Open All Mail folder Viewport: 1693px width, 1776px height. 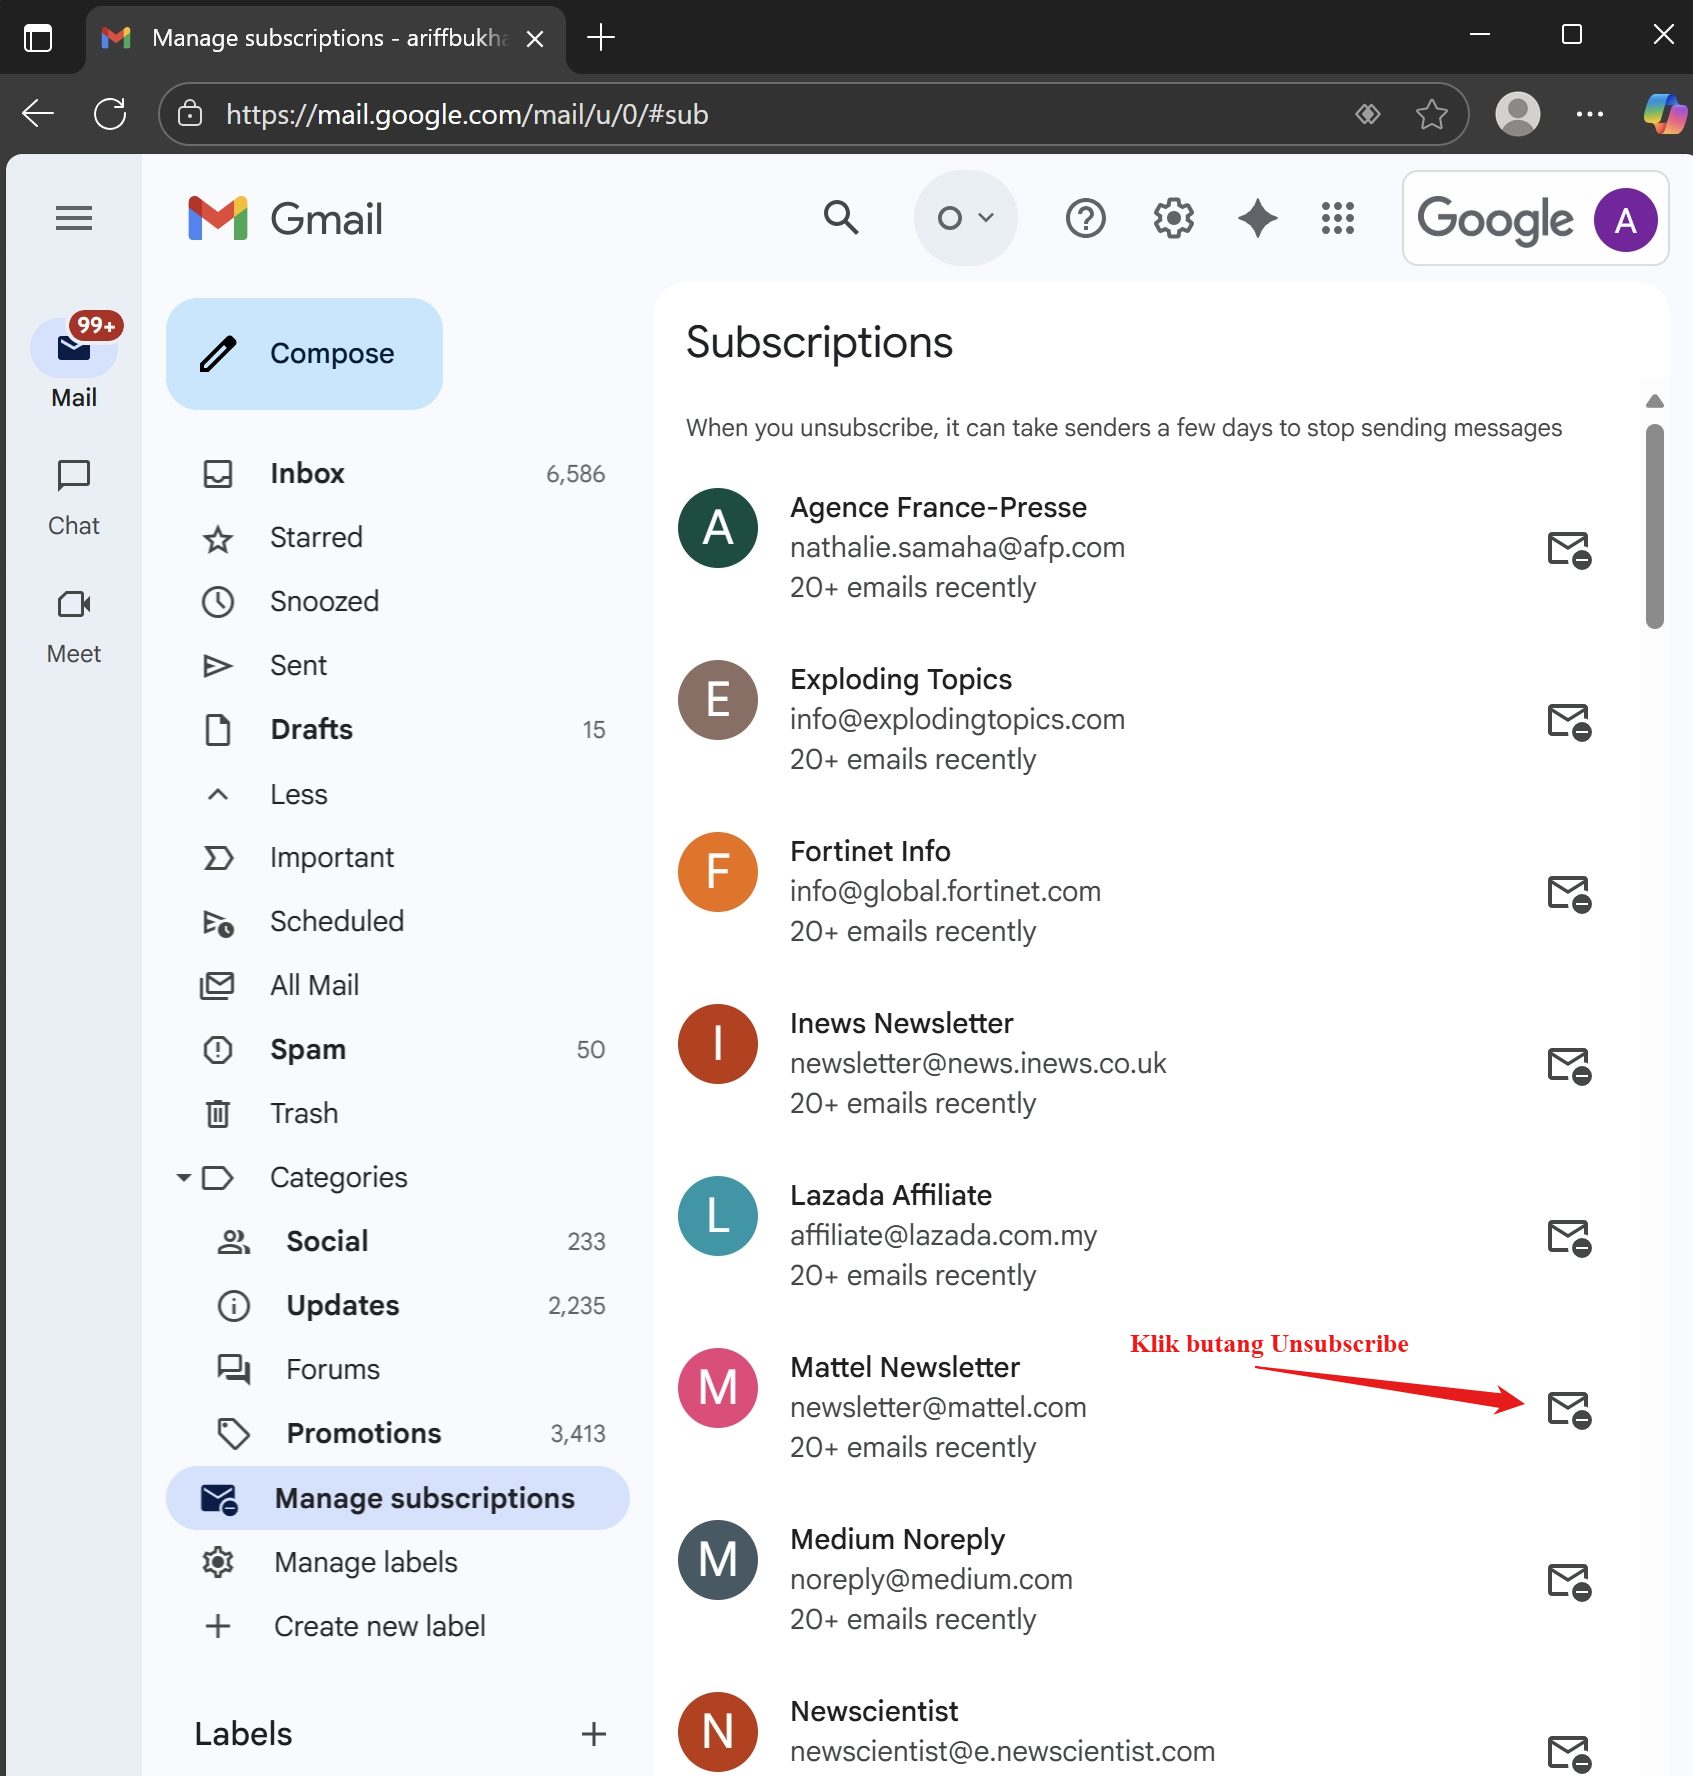(x=398, y=985)
